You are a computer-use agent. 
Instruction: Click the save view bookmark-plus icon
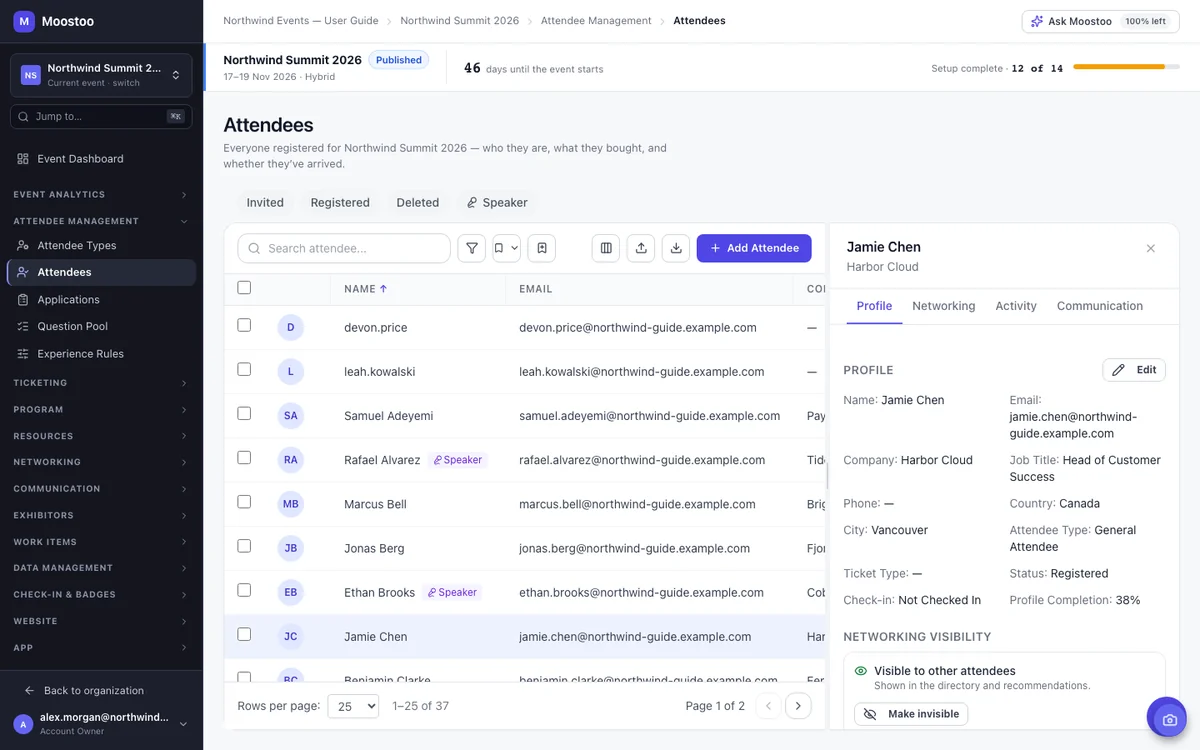tap(541, 248)
